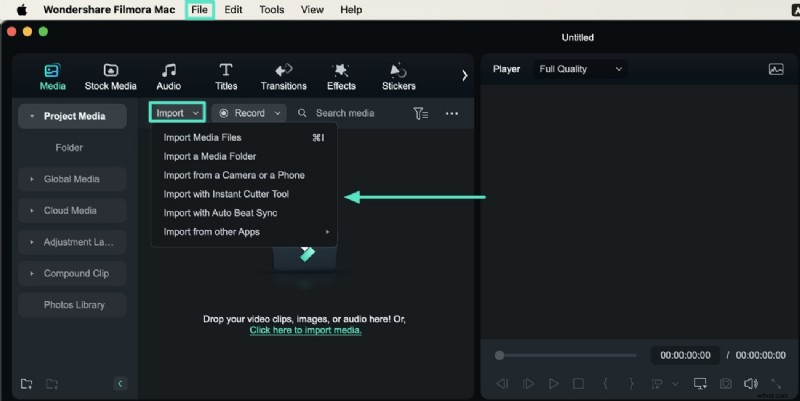Open the Stock Media tab
Viewport: 800px width, 401px height.
[110, 76]
